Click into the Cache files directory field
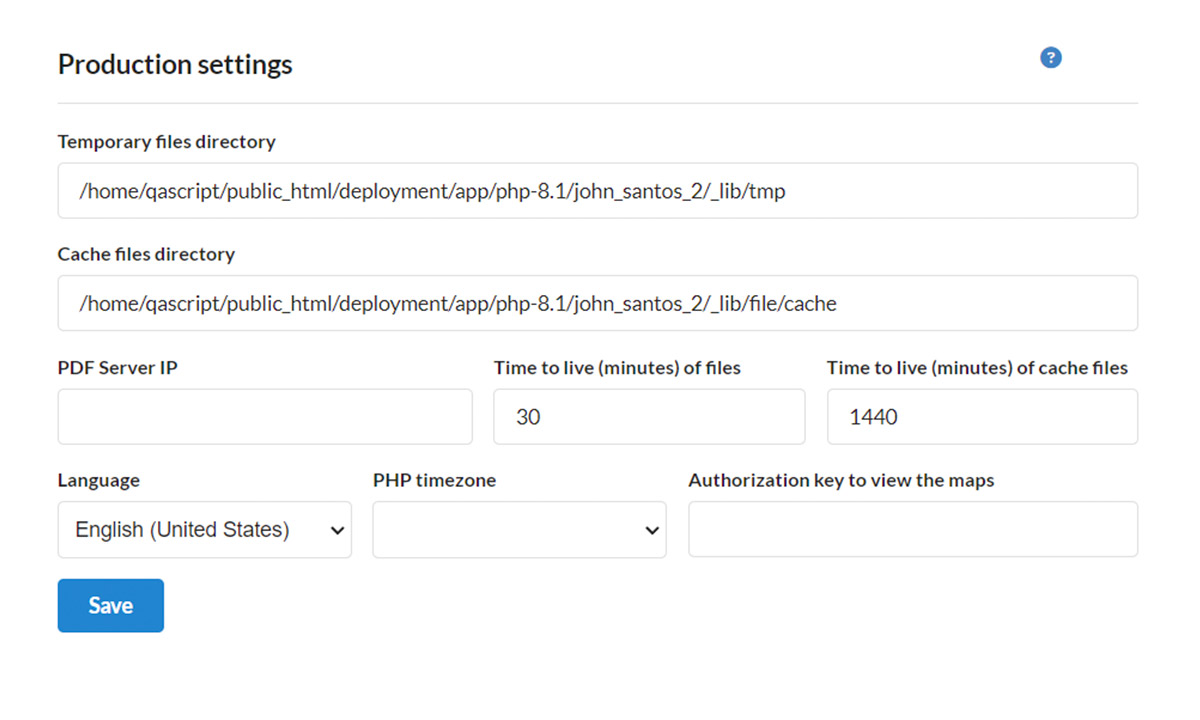Viewport: 1200px width, 720px height. pyautogui.click(x=597, y=303)
